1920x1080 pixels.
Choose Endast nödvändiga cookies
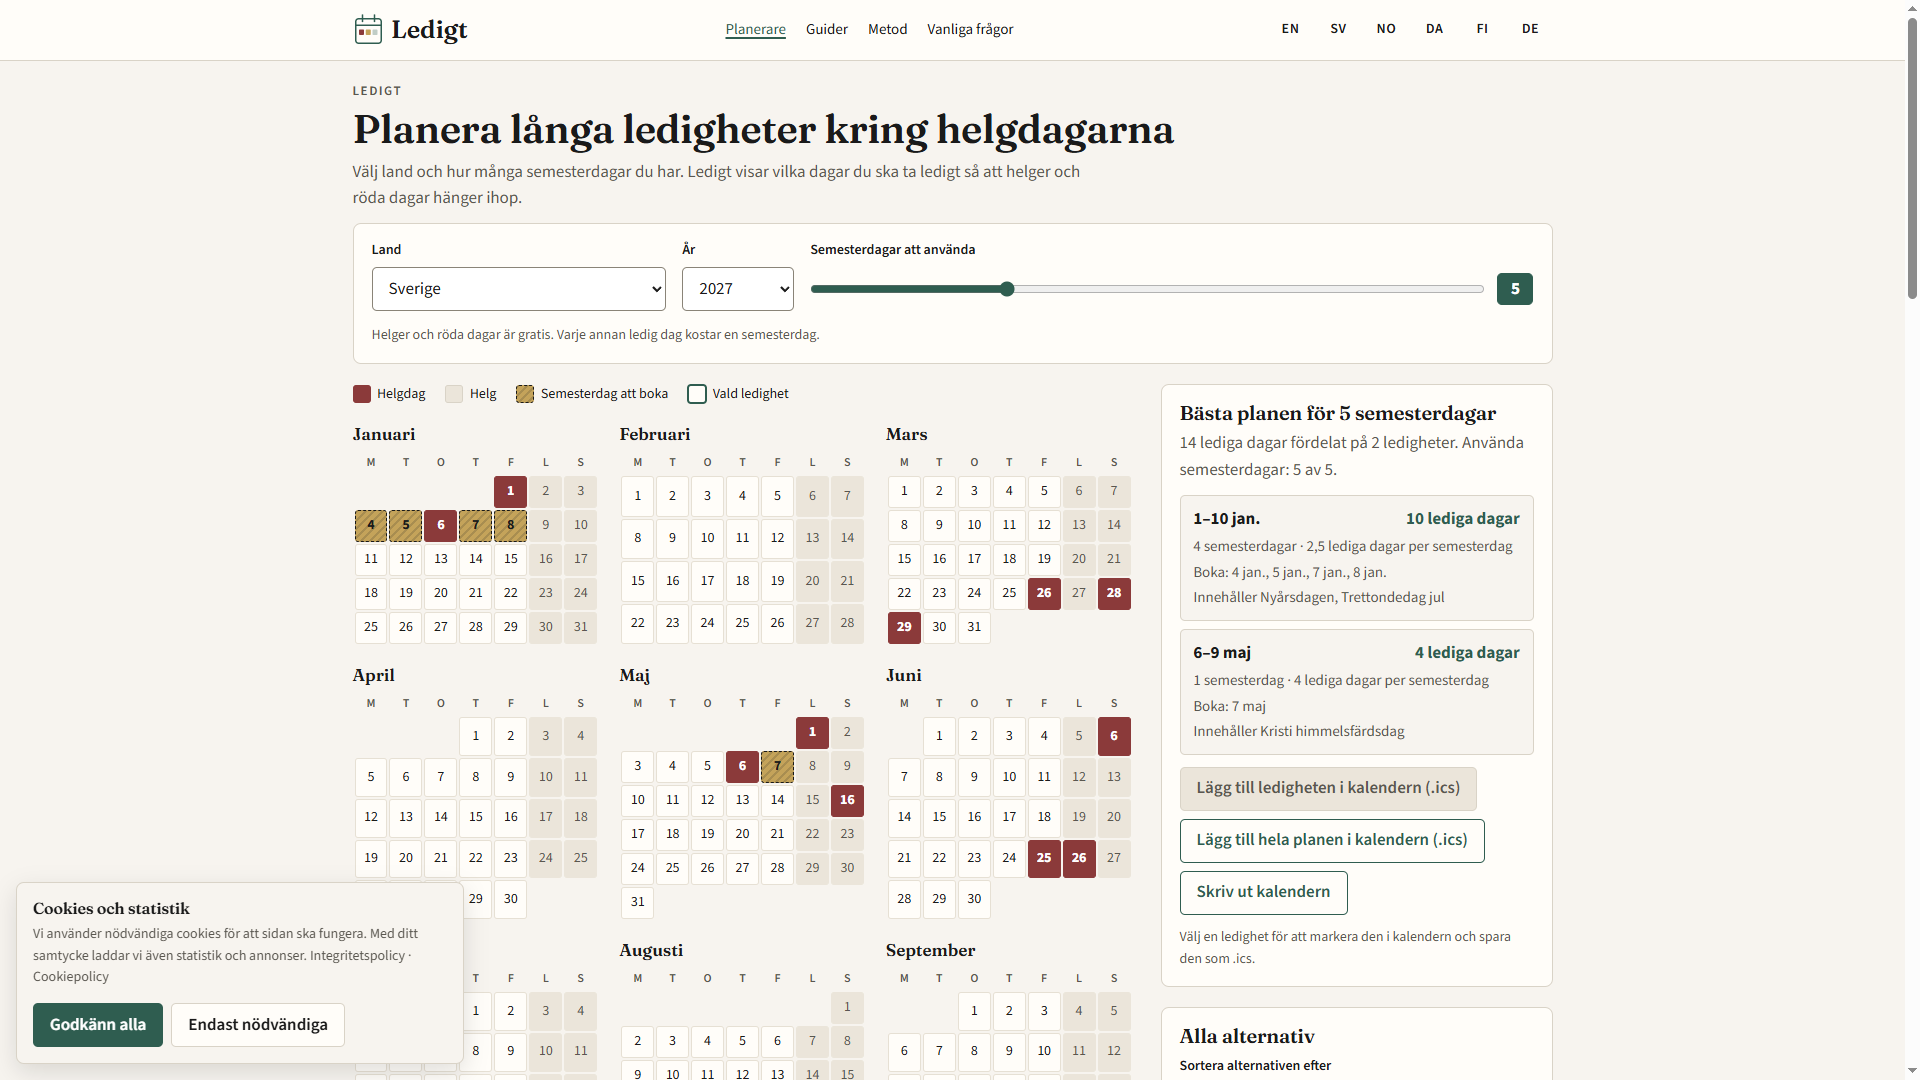pos(258,1025)
